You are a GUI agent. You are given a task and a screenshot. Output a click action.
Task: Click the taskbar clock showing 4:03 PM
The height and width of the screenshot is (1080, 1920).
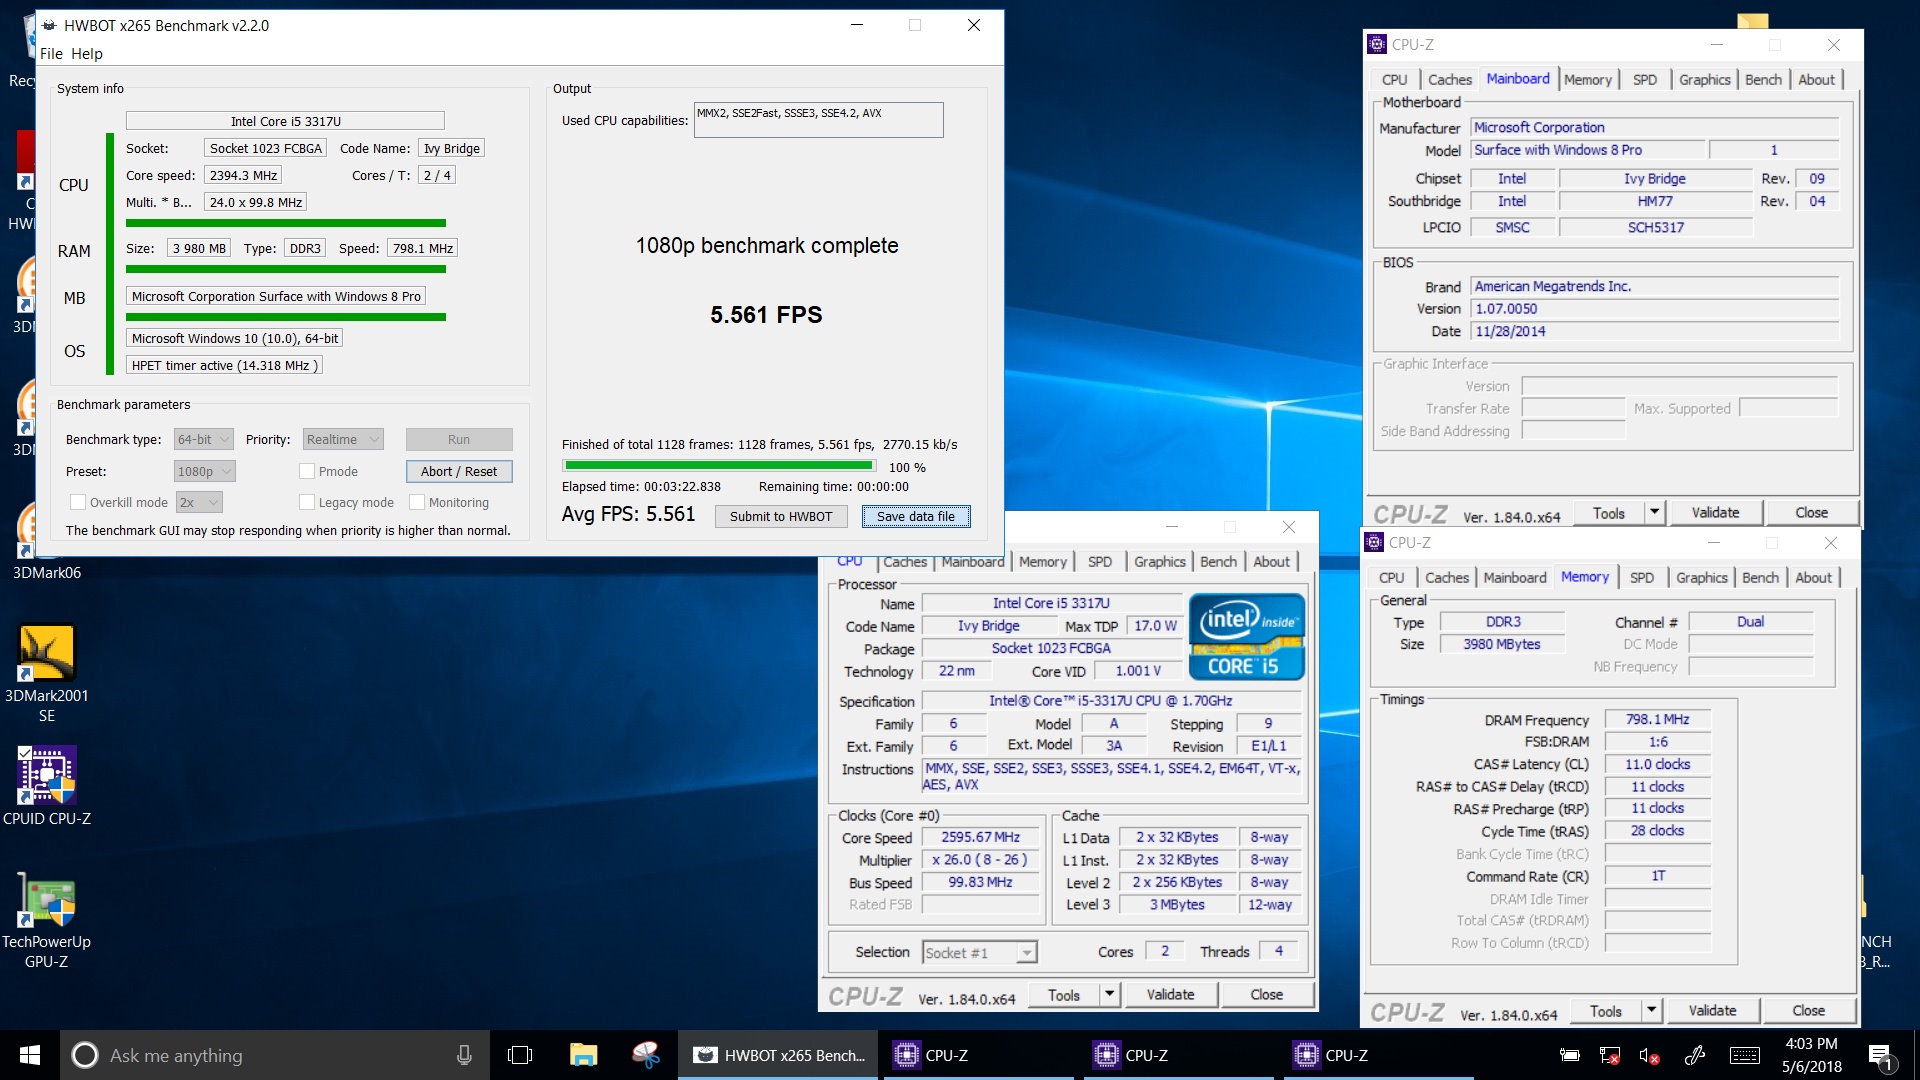1811,1055
